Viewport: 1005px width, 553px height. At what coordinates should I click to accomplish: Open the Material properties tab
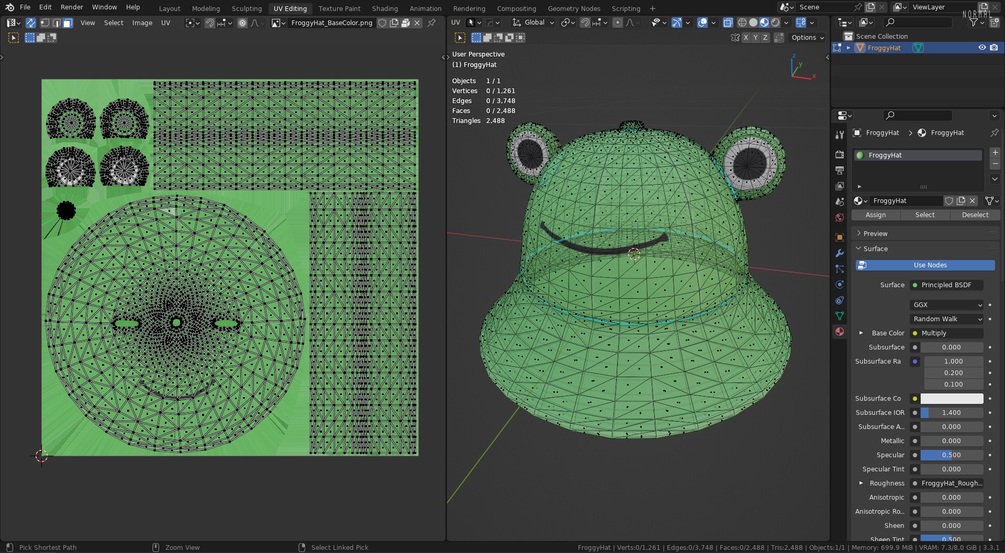[840, 332]
